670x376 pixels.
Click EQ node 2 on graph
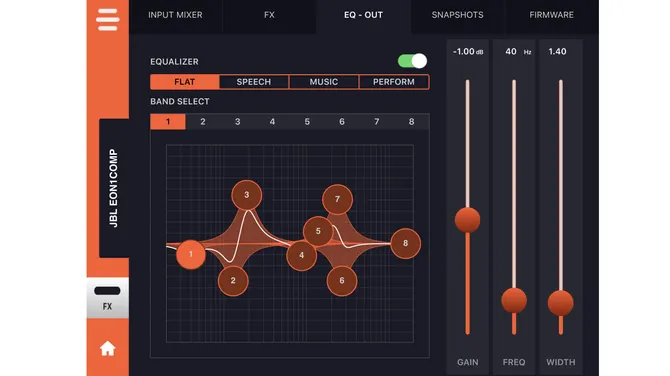pyautogui.click(x=233, y=281)
